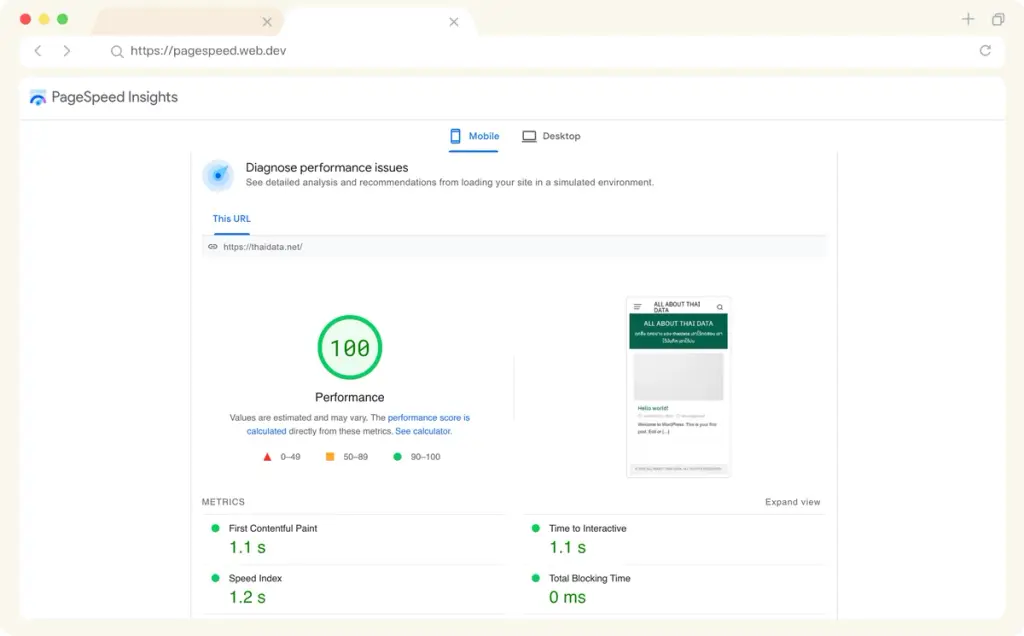Click the https://thaidata.net/ URL text
1024x636 pixels.
(x=263, y=247)
